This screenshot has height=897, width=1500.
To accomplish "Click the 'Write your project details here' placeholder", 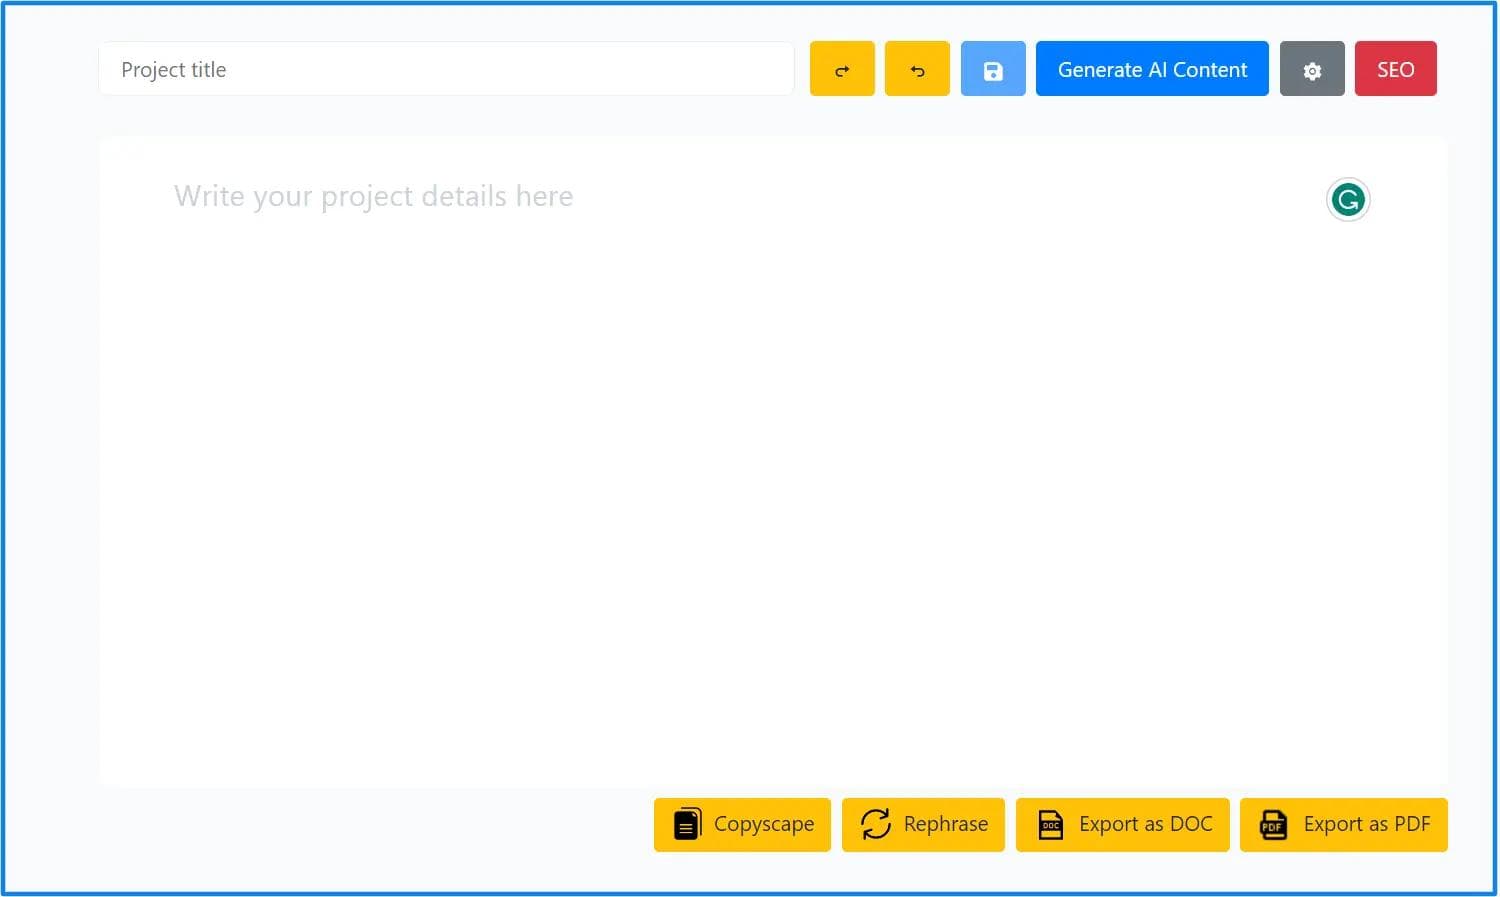I will (x=373, y=196).
